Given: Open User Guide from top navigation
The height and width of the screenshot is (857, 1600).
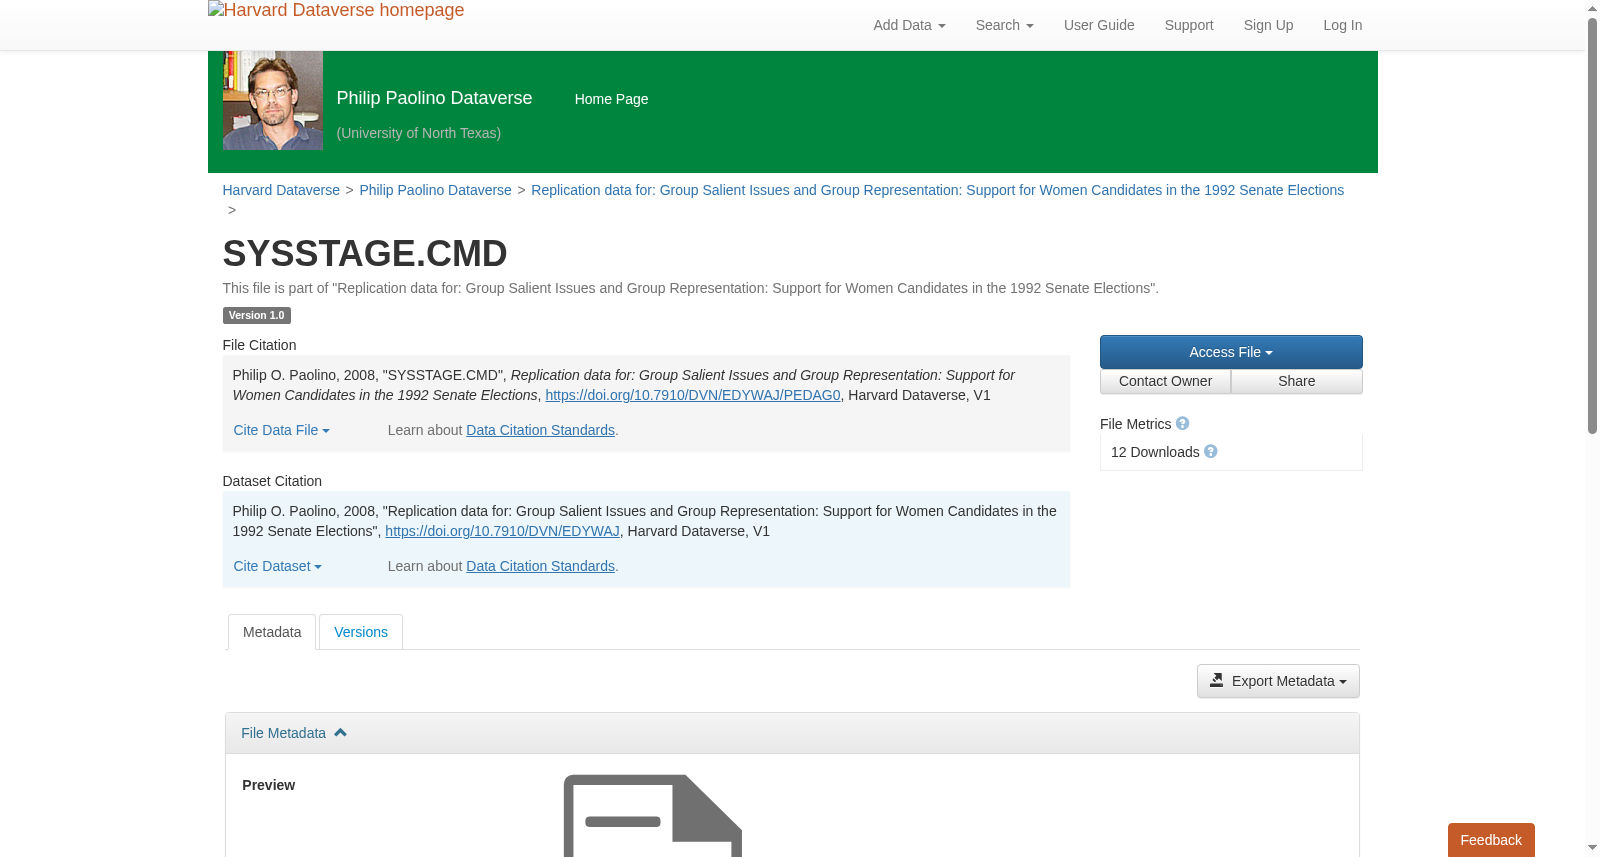Looking at the screenshot, I should click(1099, 25).
